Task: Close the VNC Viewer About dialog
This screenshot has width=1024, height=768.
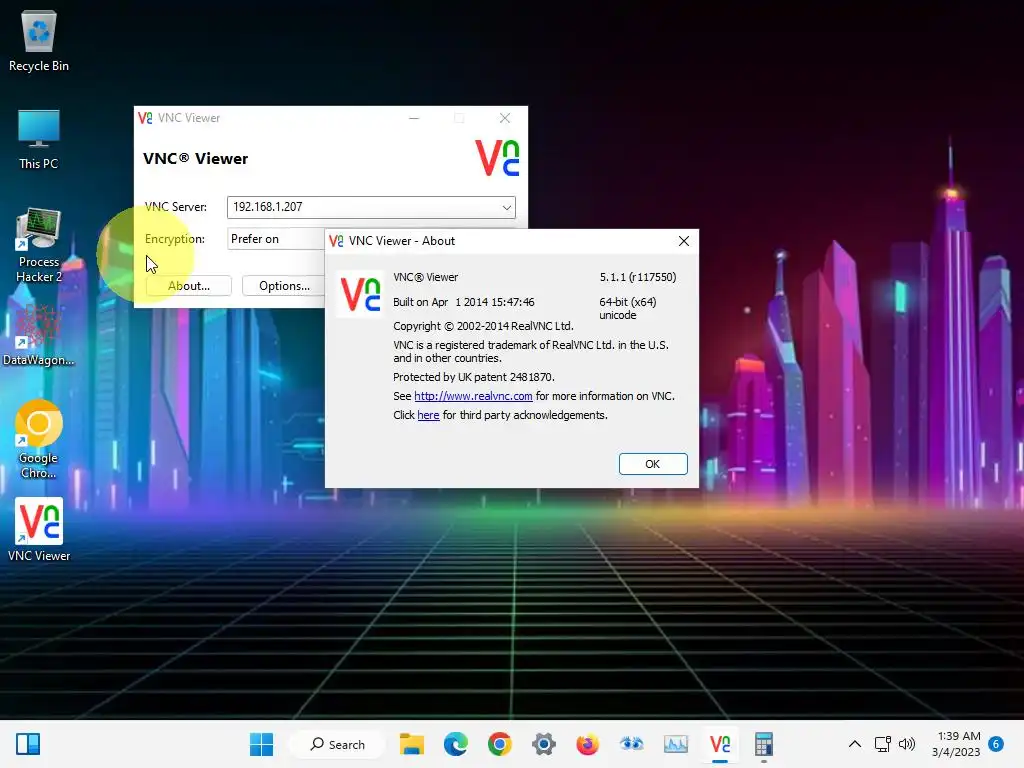Action: pyautogui.click(x=684, y=241)
